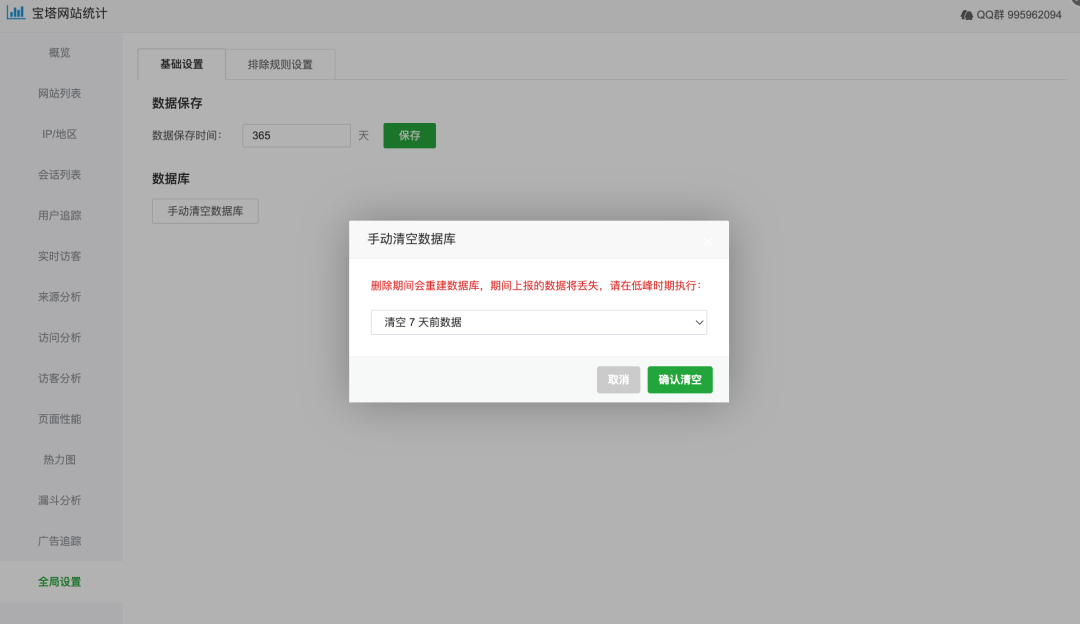
Task: Open 用户追踪 in the sidebar
Action: point(60,215)
